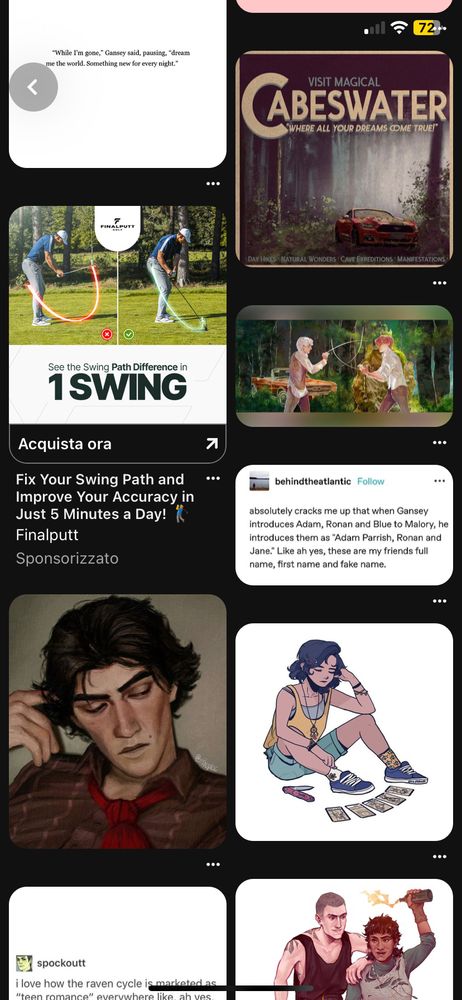The height and width of the screenshot is (1000, 462).
Task: Open the two boys with bottle illustration
Action: click(344, 939)
